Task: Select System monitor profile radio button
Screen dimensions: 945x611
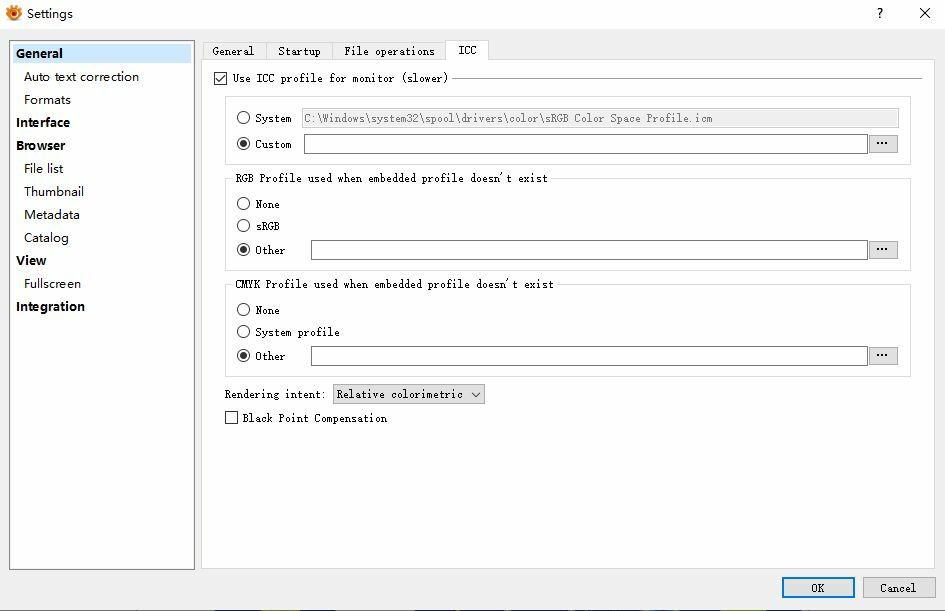Action: pyautogui.click(x=244, y=118)
